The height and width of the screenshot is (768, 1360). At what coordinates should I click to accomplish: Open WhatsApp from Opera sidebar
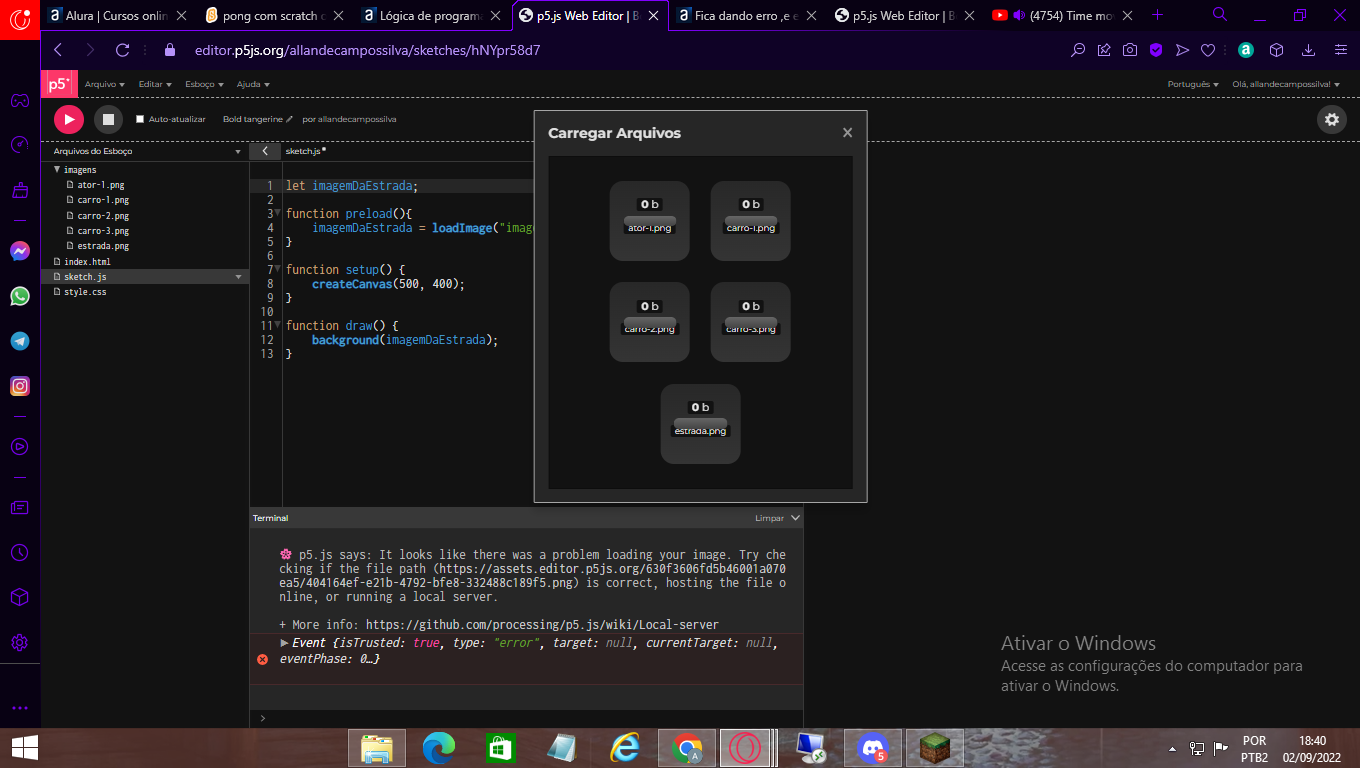(x=20, y=296)
